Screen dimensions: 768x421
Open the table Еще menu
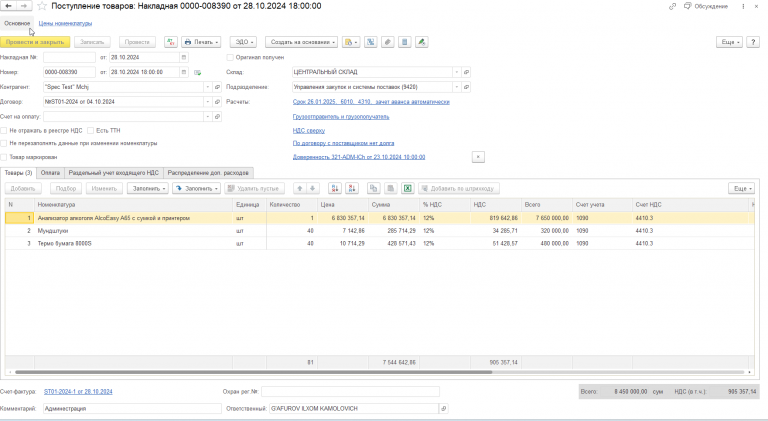[742, 188]
